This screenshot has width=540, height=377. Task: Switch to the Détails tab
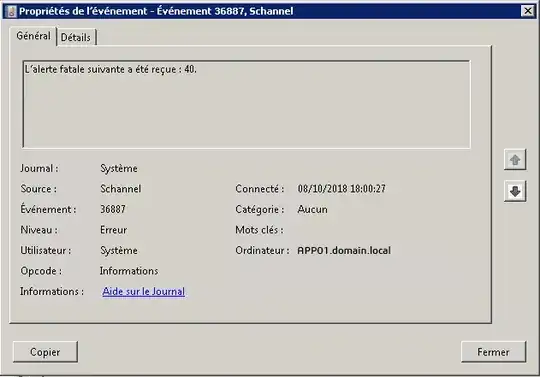[76, 37]
